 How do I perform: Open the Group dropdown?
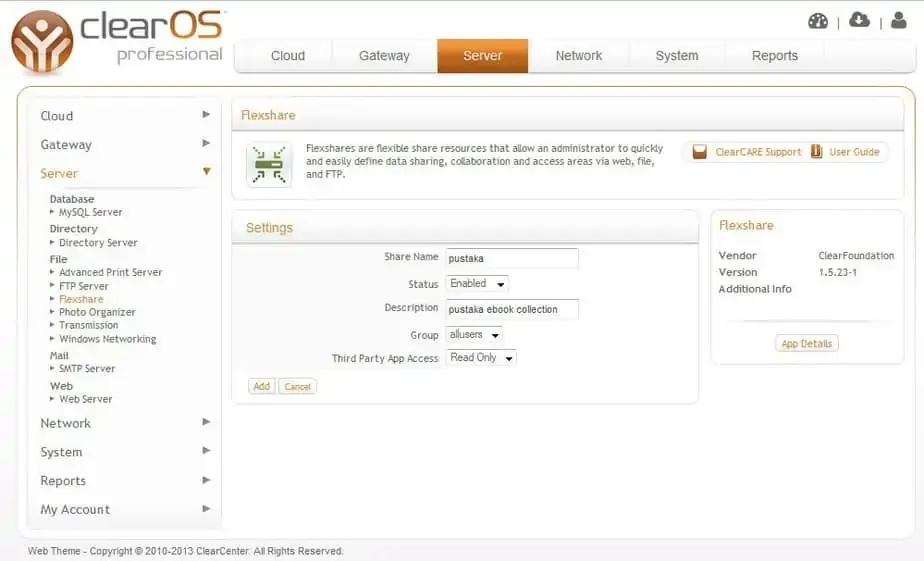[x=474, y=335]
